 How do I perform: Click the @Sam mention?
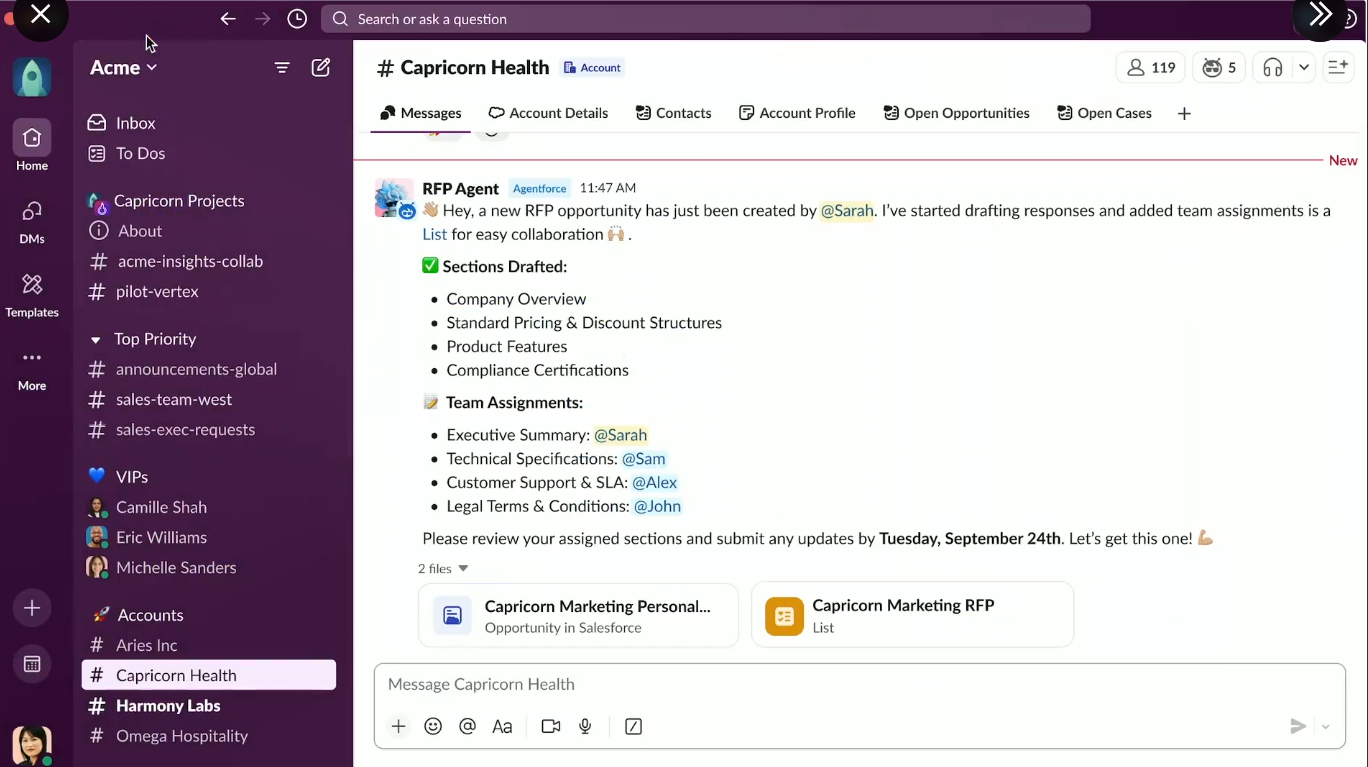pyautogui.click(x=643, y=459)
